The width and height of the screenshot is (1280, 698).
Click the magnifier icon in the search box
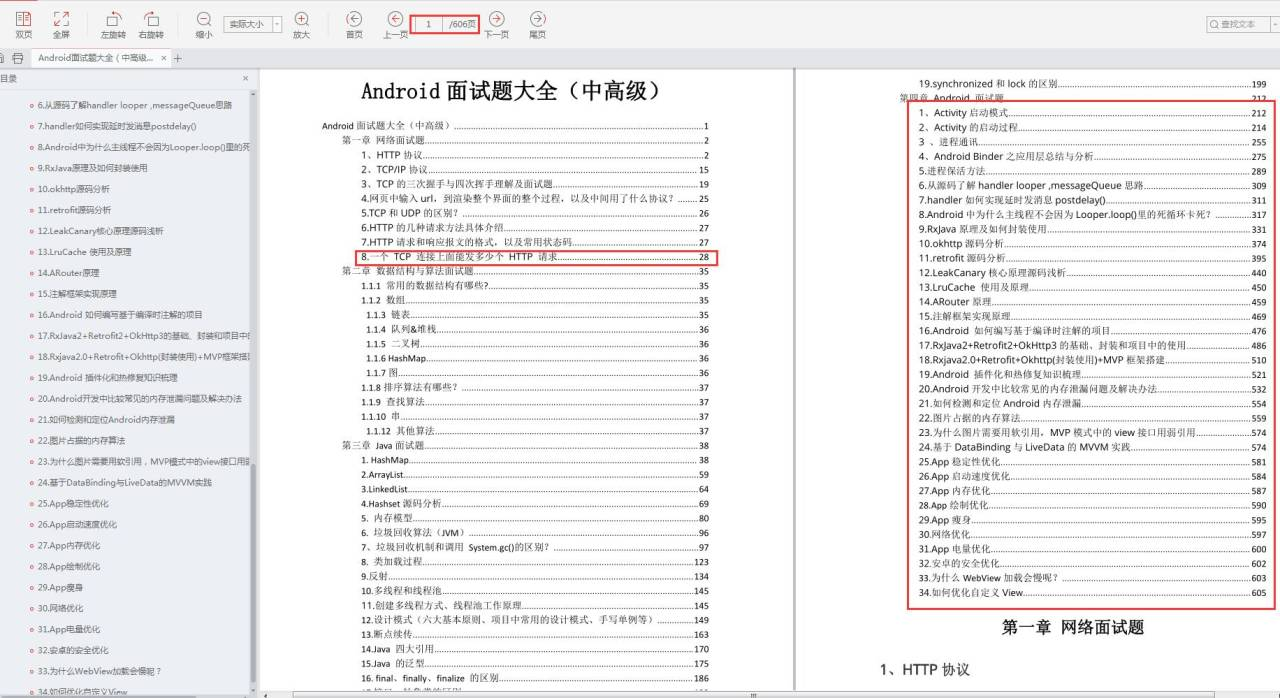point(1214,24)
